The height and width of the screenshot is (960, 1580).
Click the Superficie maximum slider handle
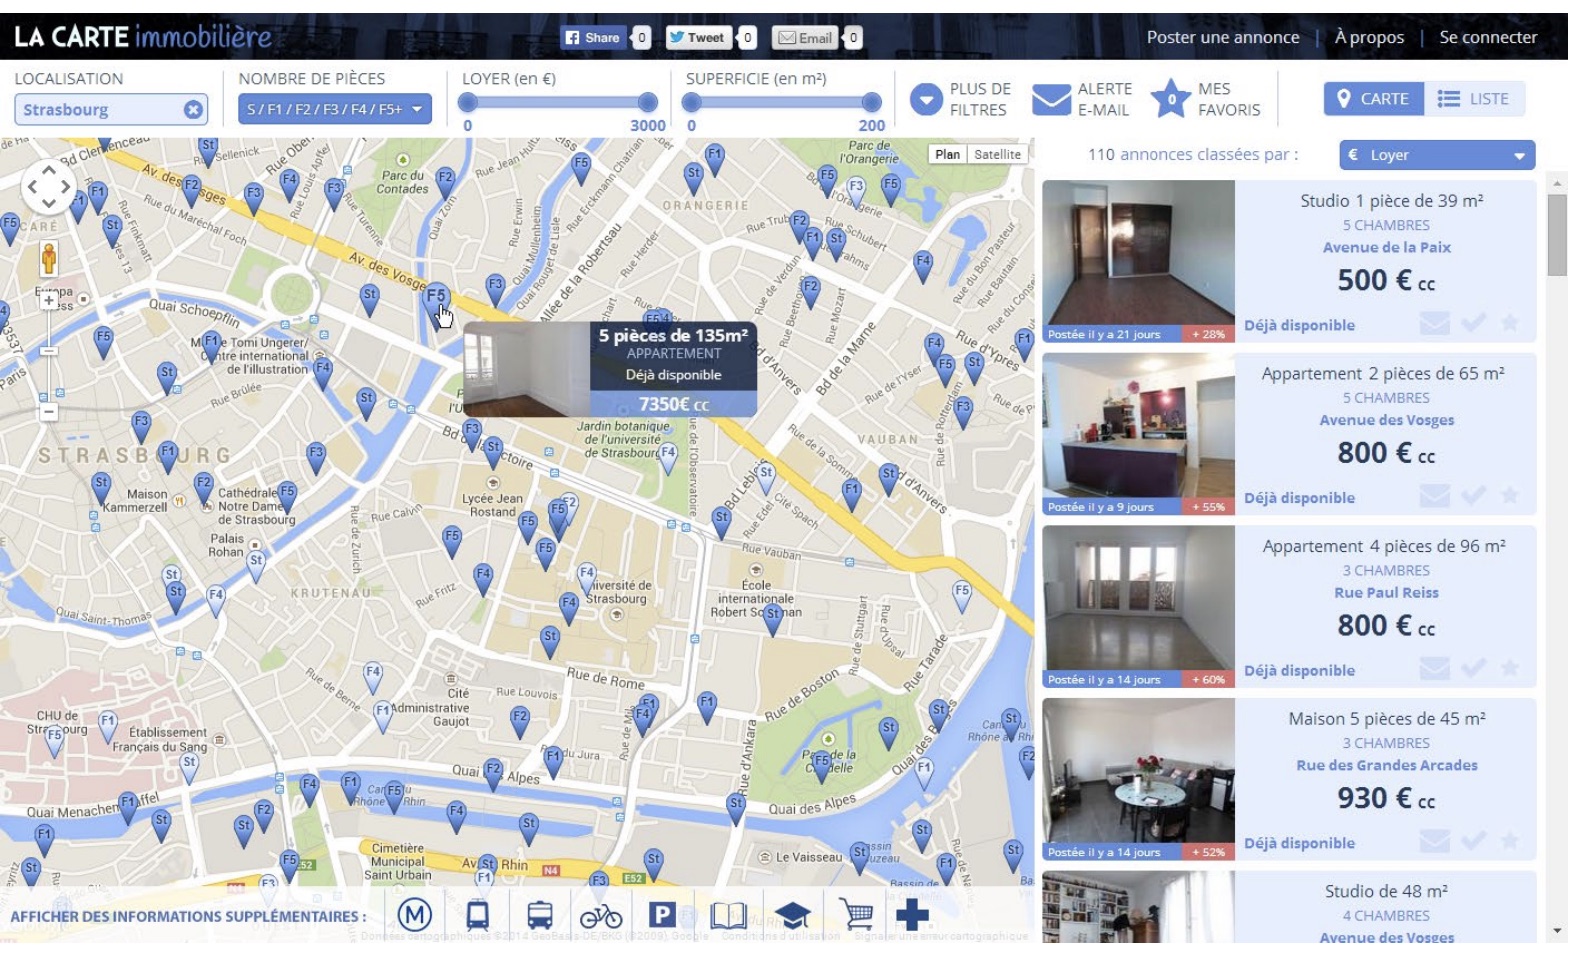coord(872,102)
